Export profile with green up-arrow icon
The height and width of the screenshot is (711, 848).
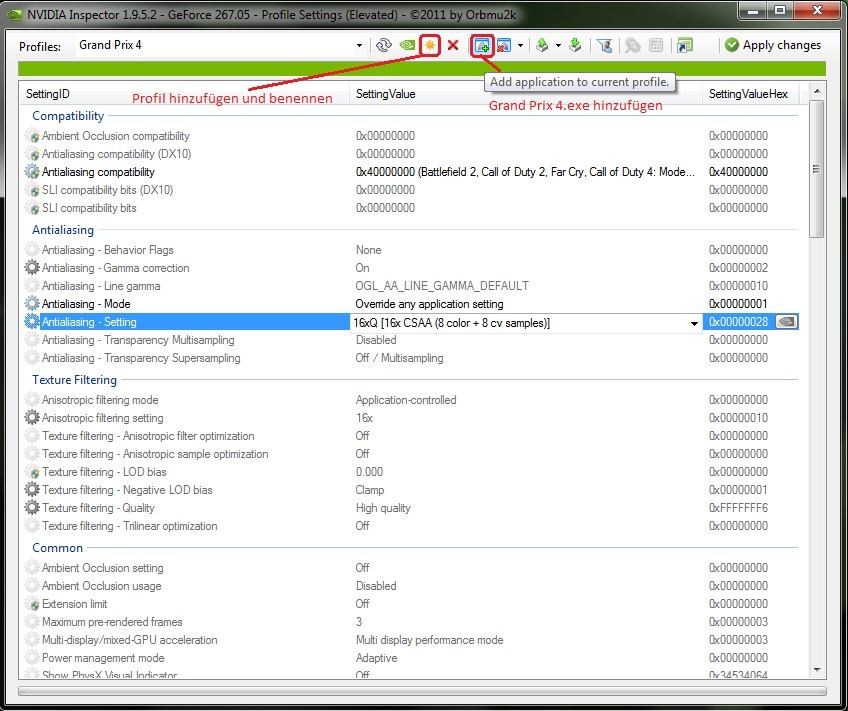[x=542, y=45]
